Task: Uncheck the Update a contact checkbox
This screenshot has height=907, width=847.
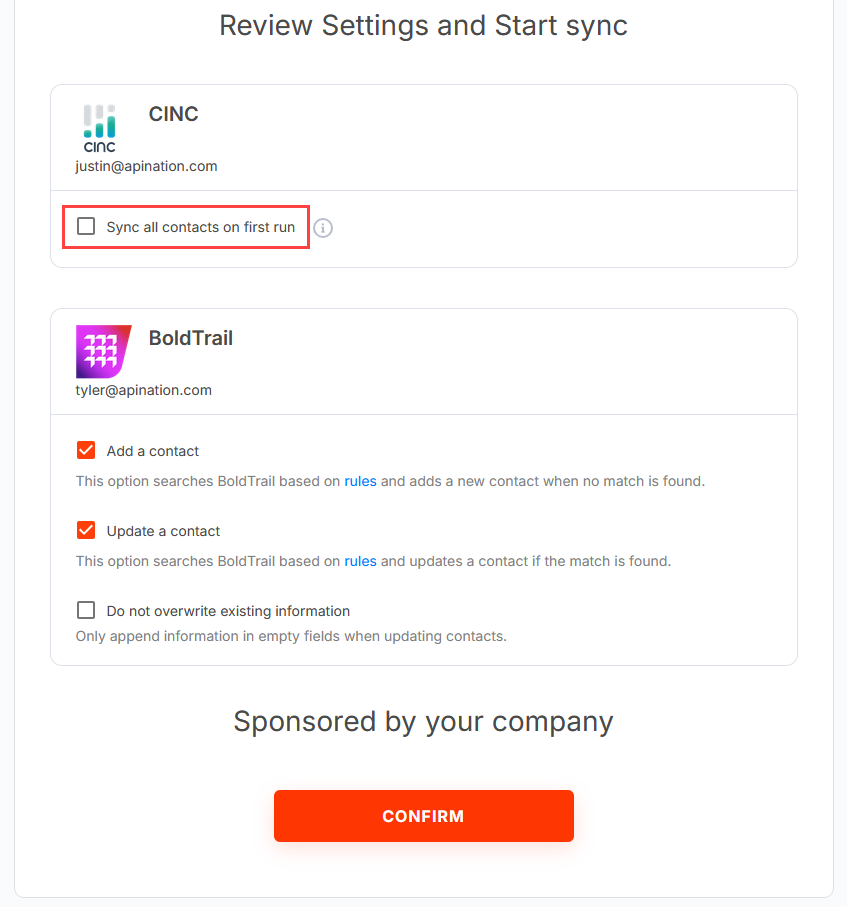Action: coord(86,530)
